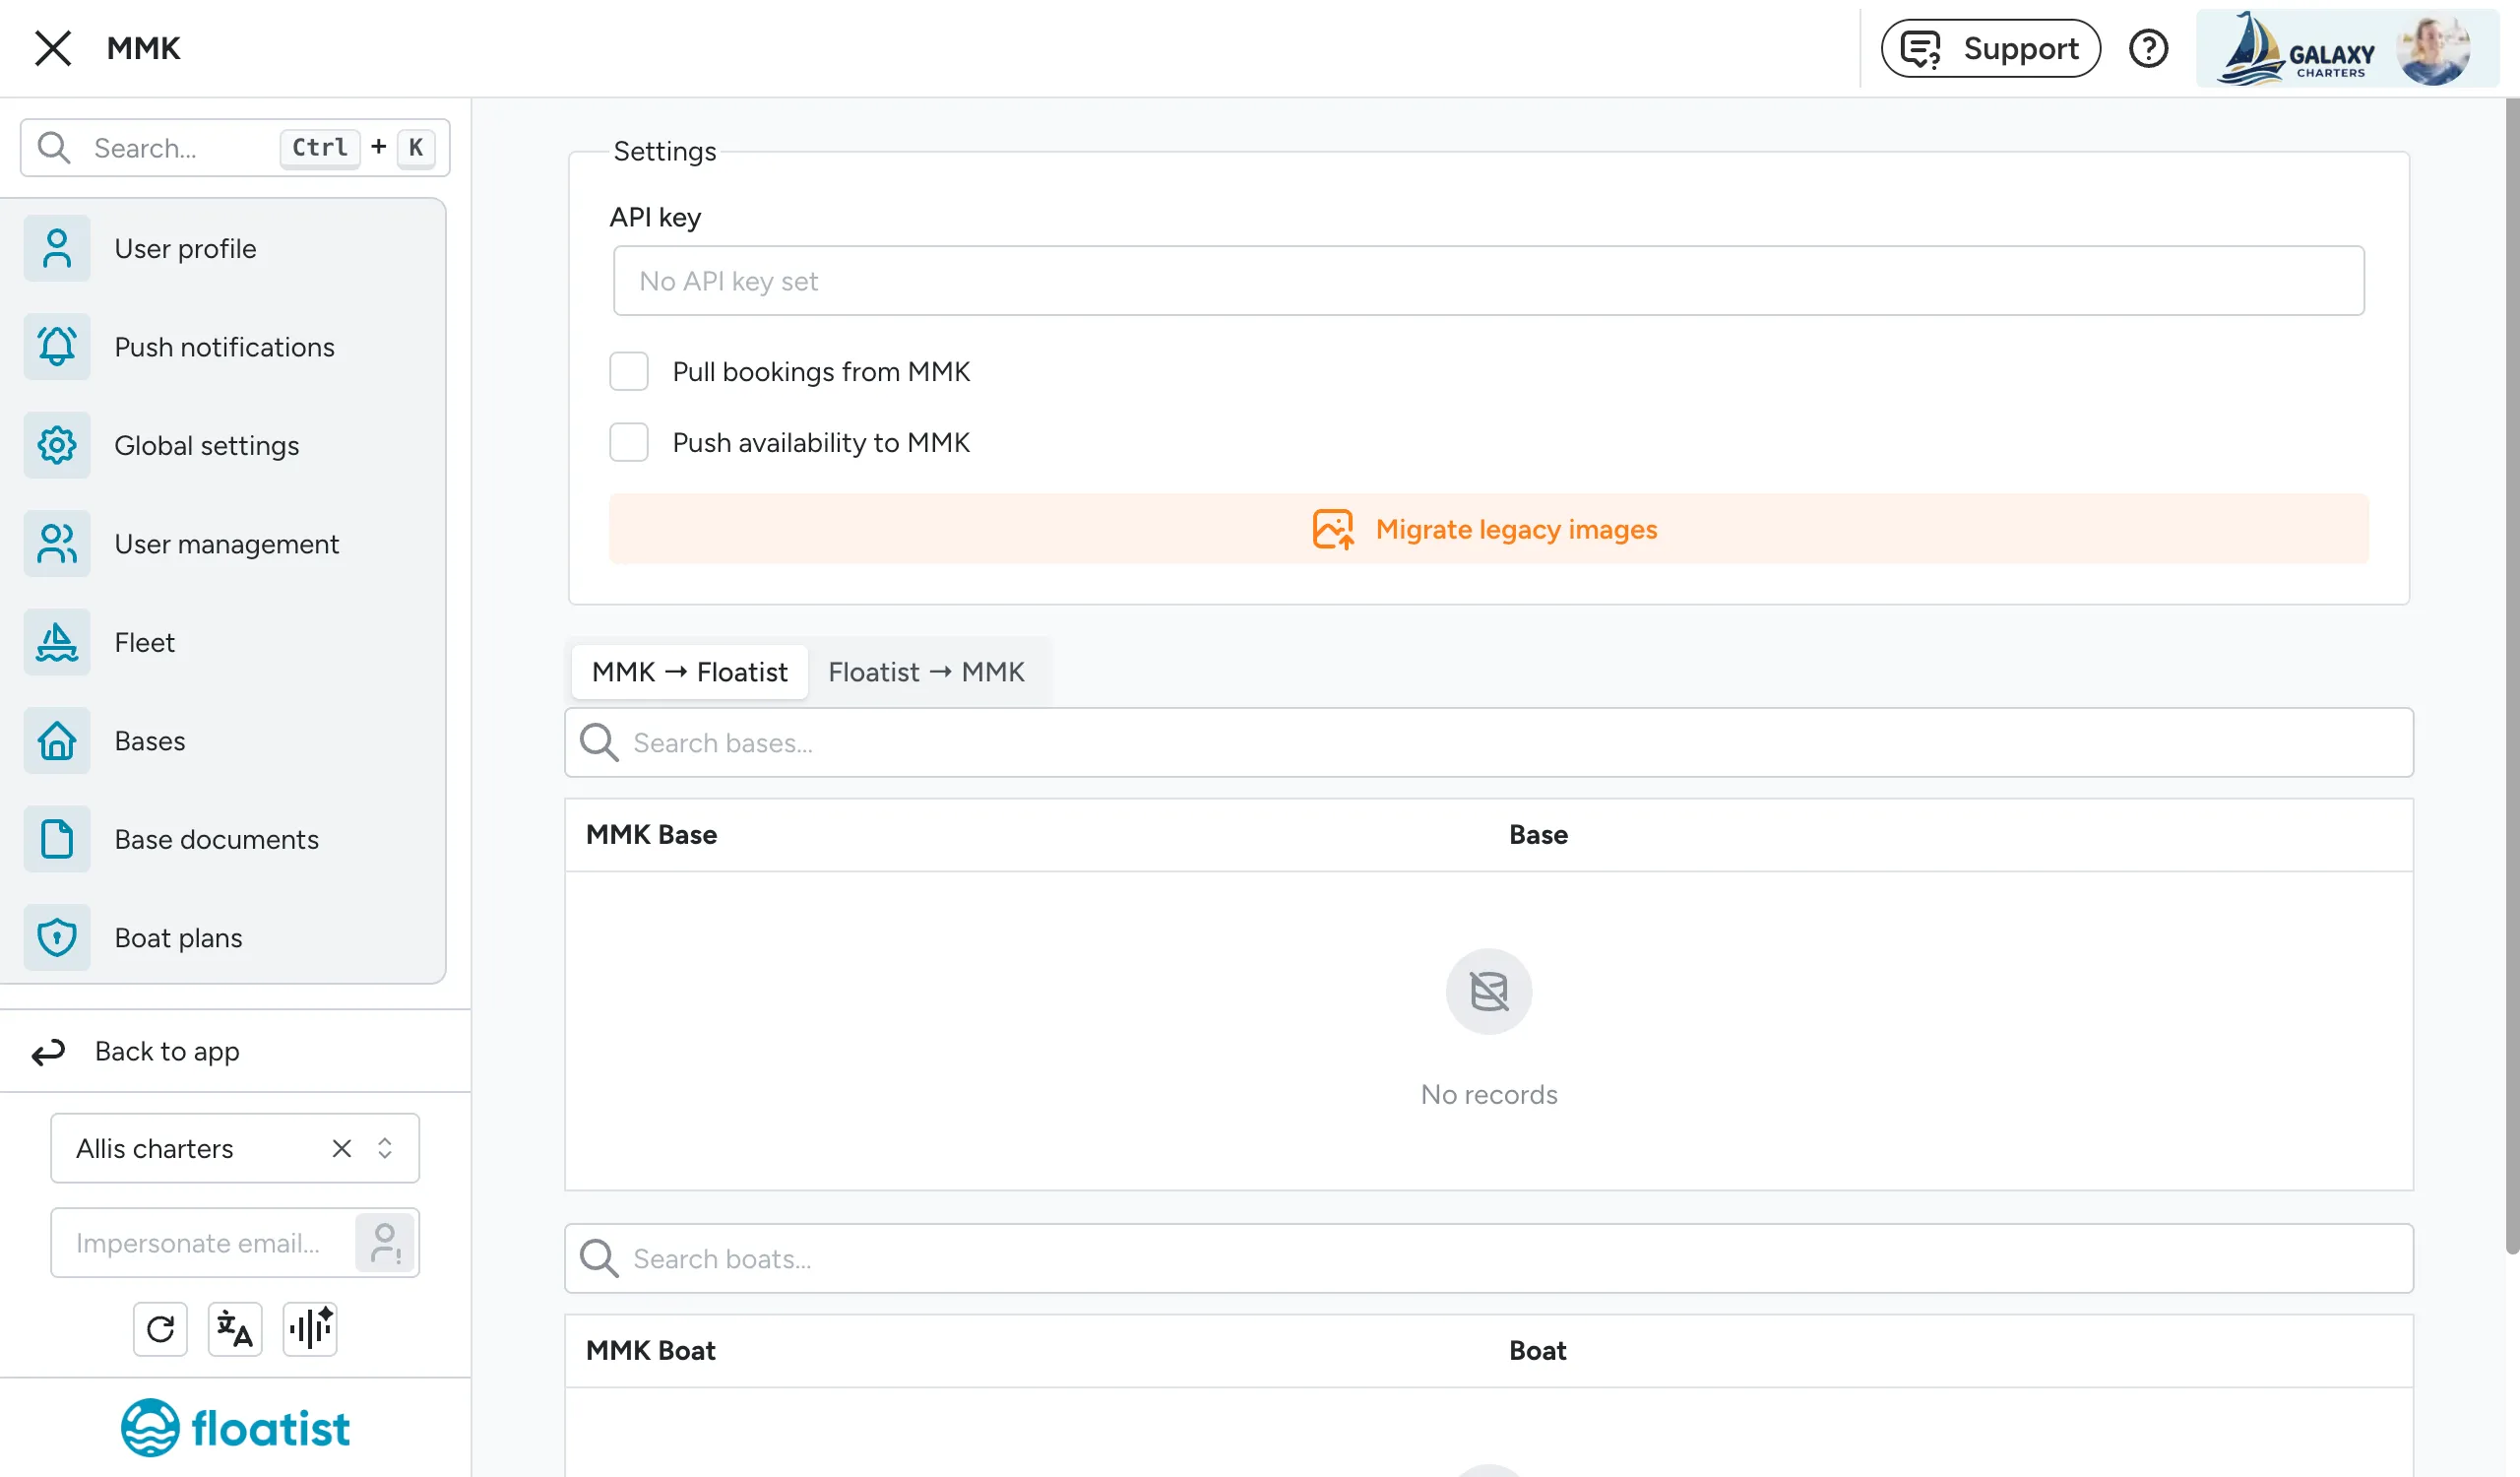
Task: Focus the API key input field
Action: pos(1489,281)
